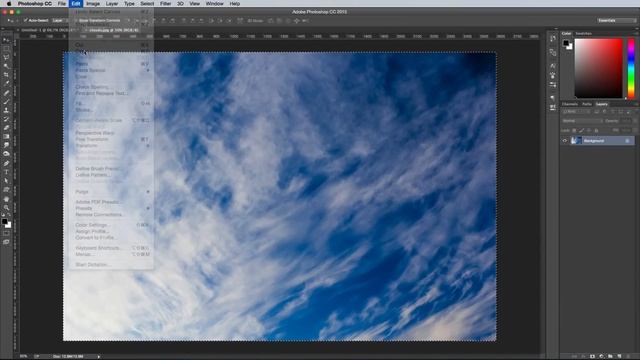This screenshot has width=640, height=360.
Task: Click the hue spectrum slider
Action: (x=631, y=68)
